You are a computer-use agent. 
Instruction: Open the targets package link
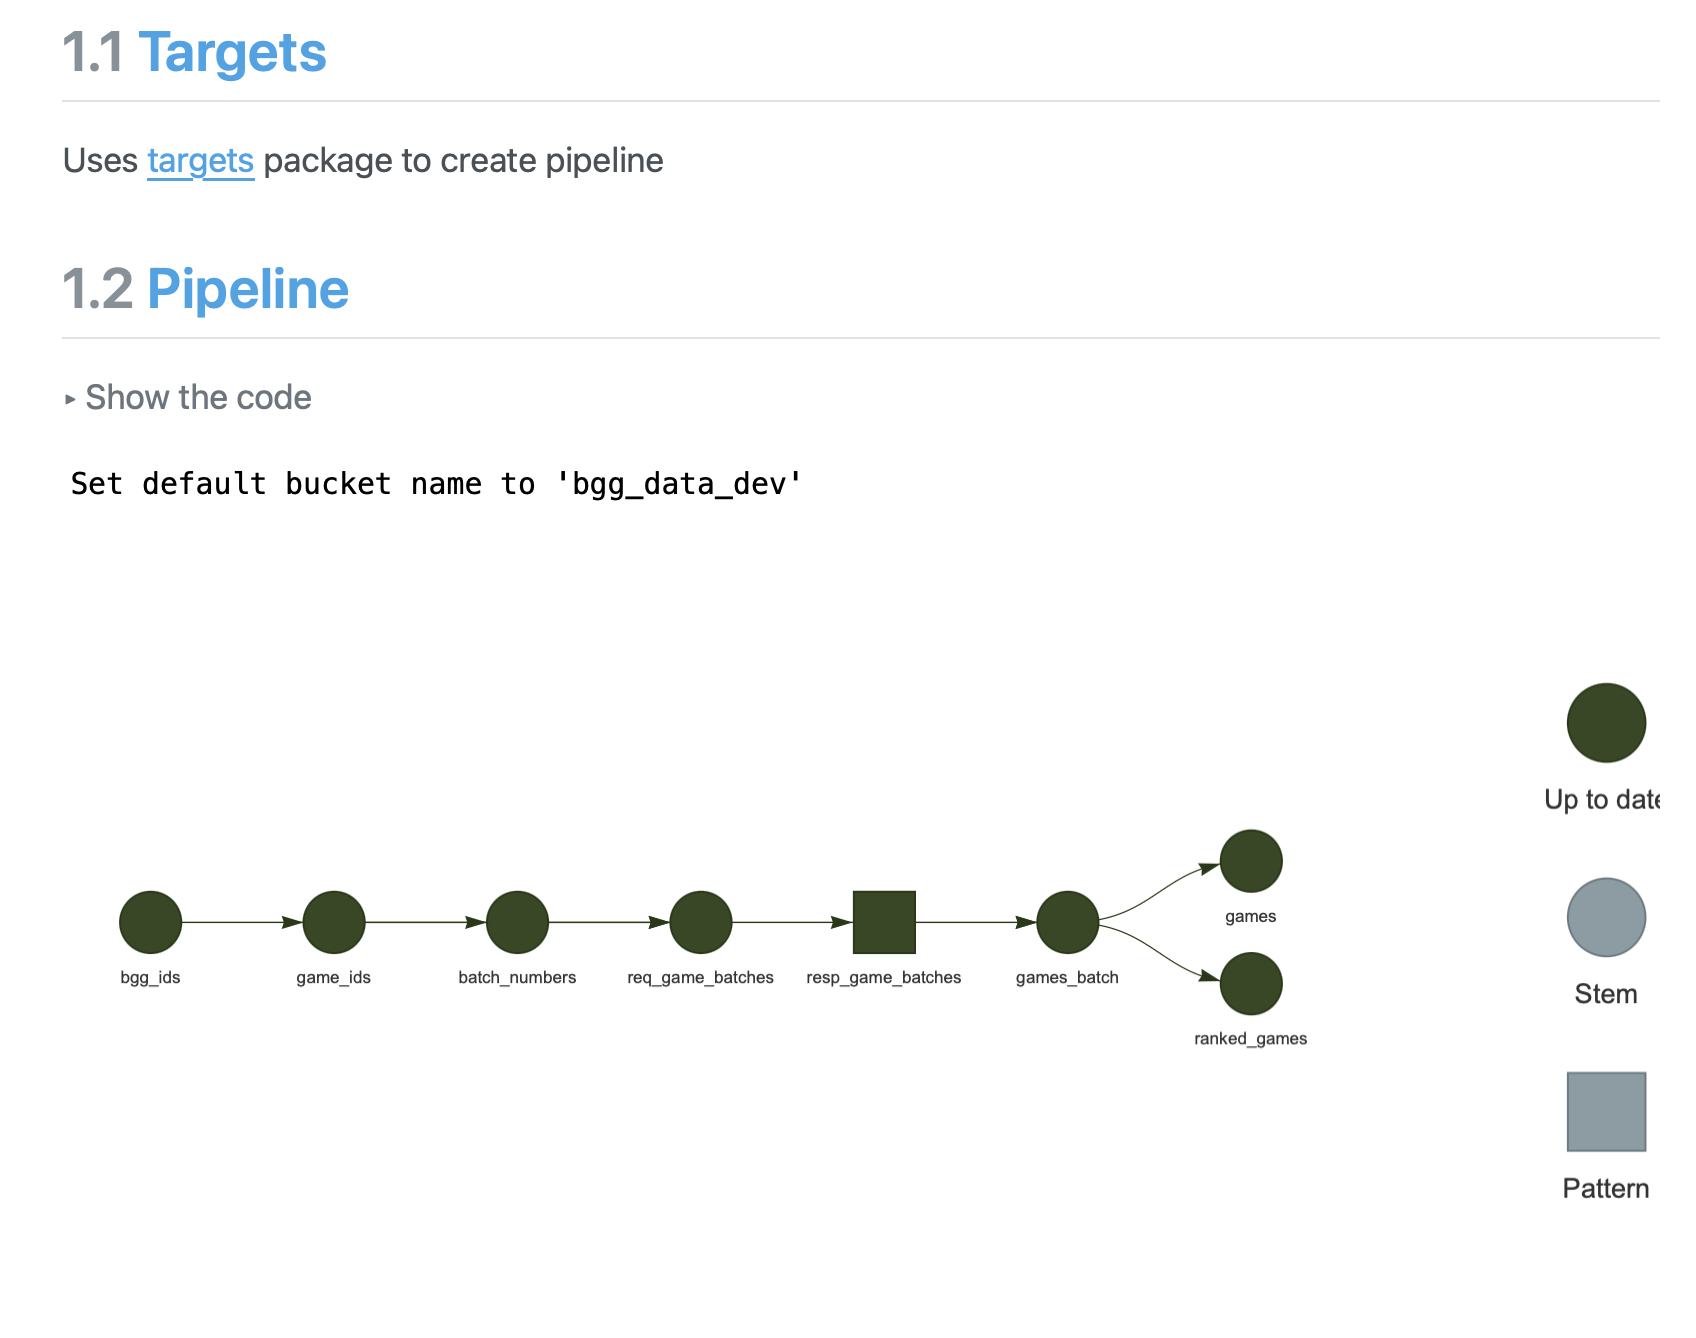(x=201, y=160)
